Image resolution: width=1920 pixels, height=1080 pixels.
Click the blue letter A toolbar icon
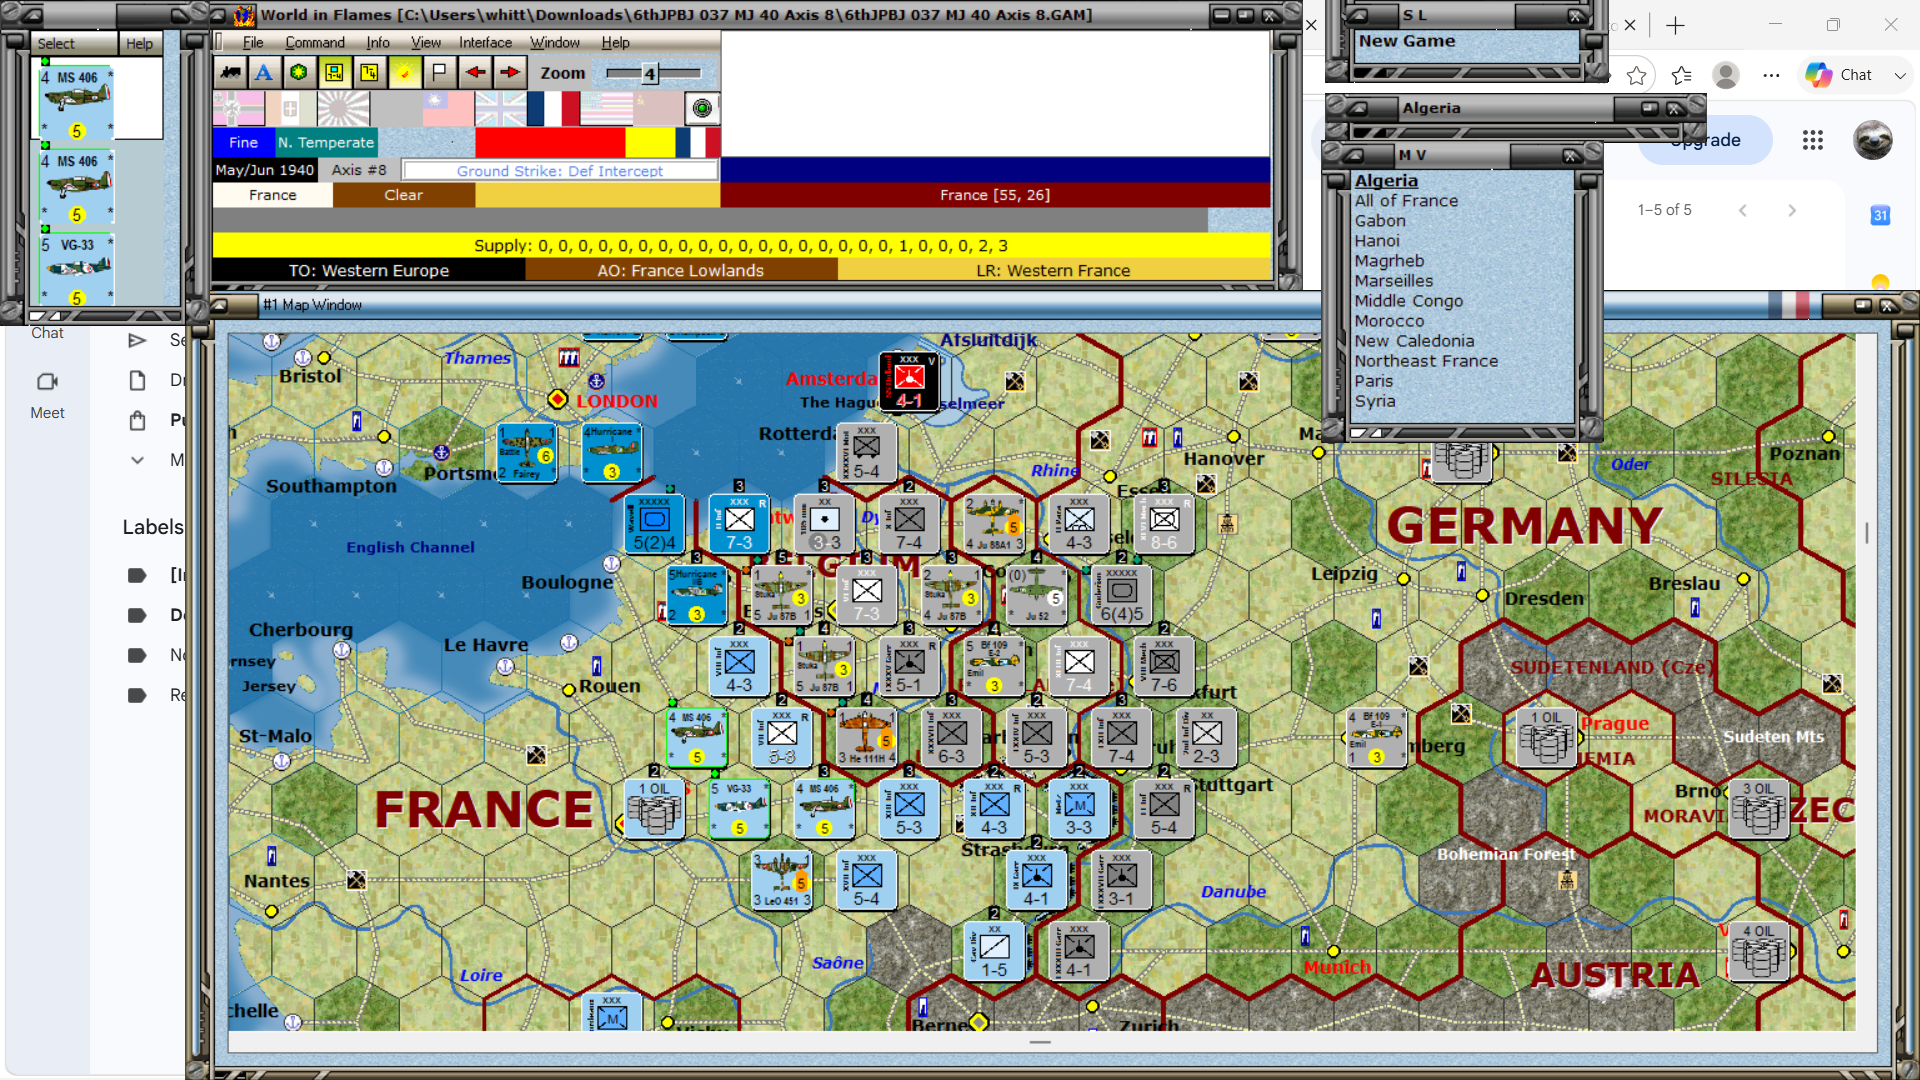click(x=264, y=72)
